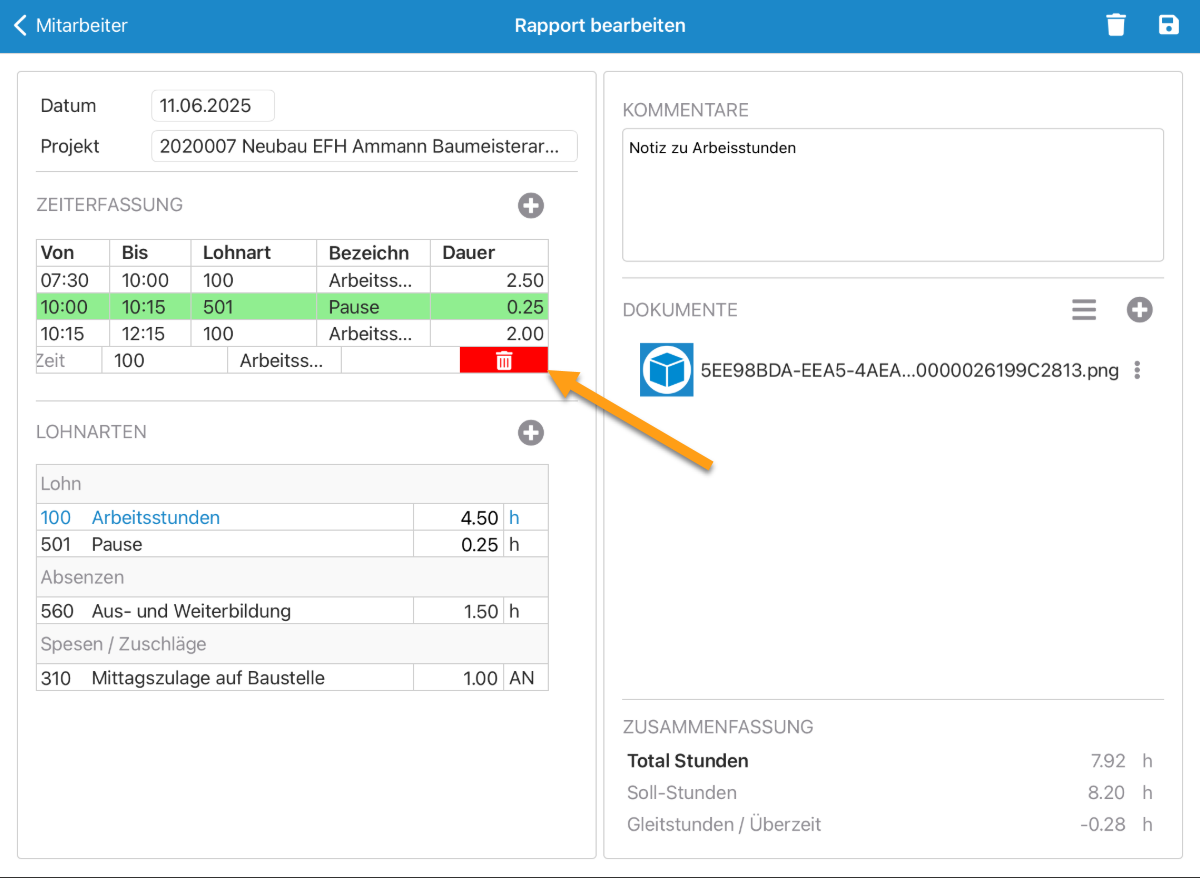Go back to Mitarbeiter
The image size is (1200, 878).
(71, 26)
